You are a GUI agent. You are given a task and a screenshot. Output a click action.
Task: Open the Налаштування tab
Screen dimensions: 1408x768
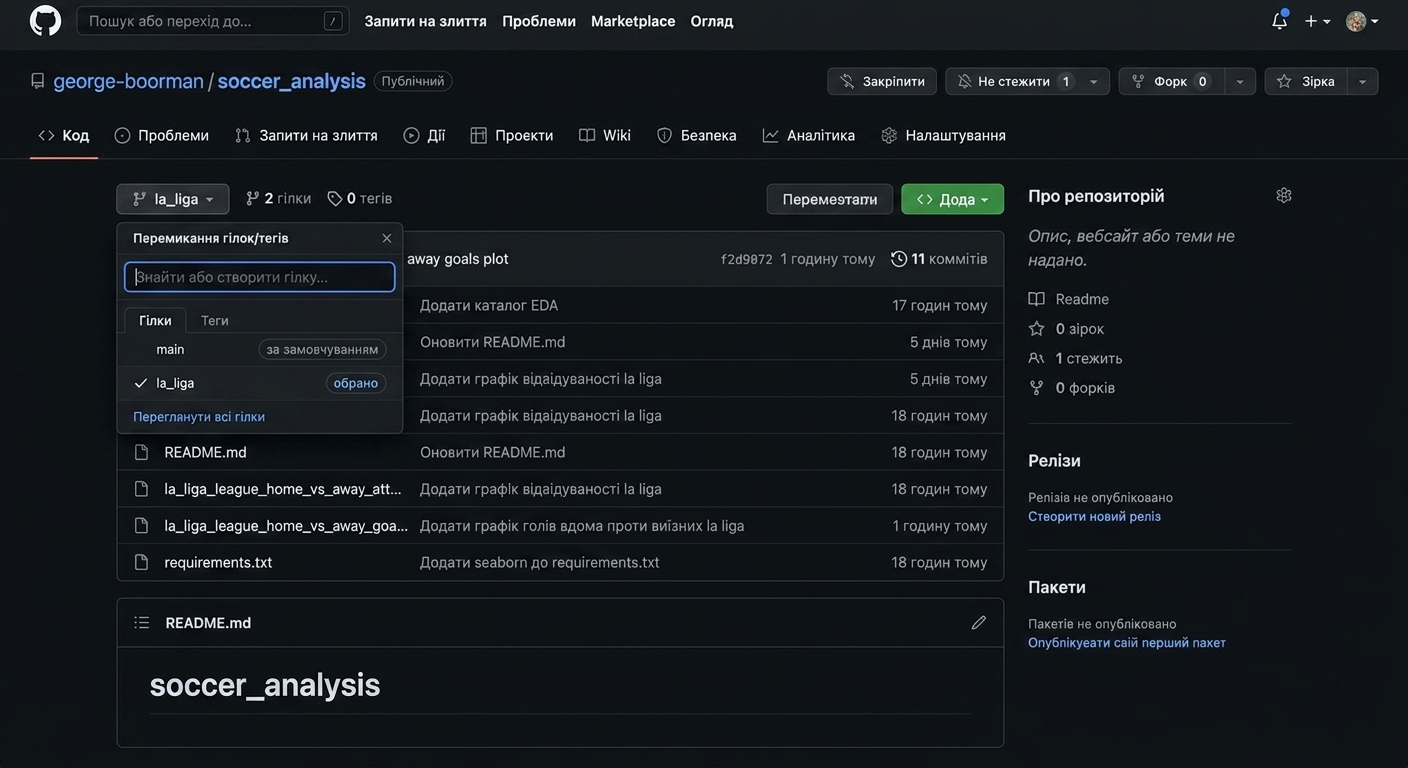(944, 135)
